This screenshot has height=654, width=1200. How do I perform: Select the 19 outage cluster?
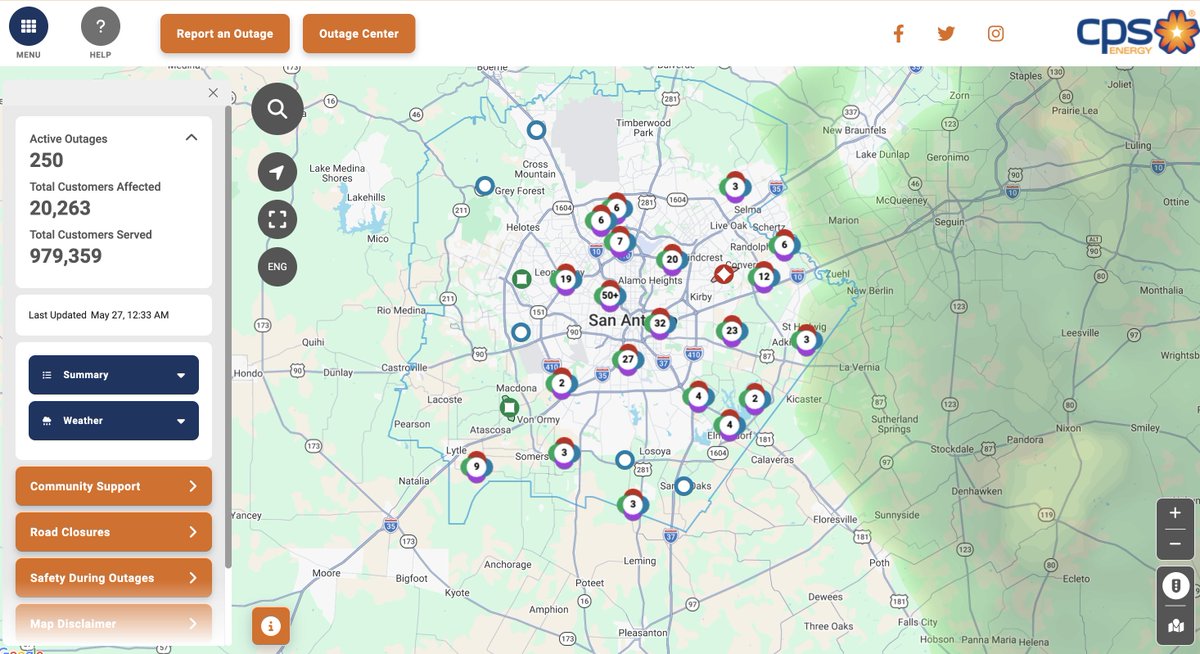coord(566,279)
